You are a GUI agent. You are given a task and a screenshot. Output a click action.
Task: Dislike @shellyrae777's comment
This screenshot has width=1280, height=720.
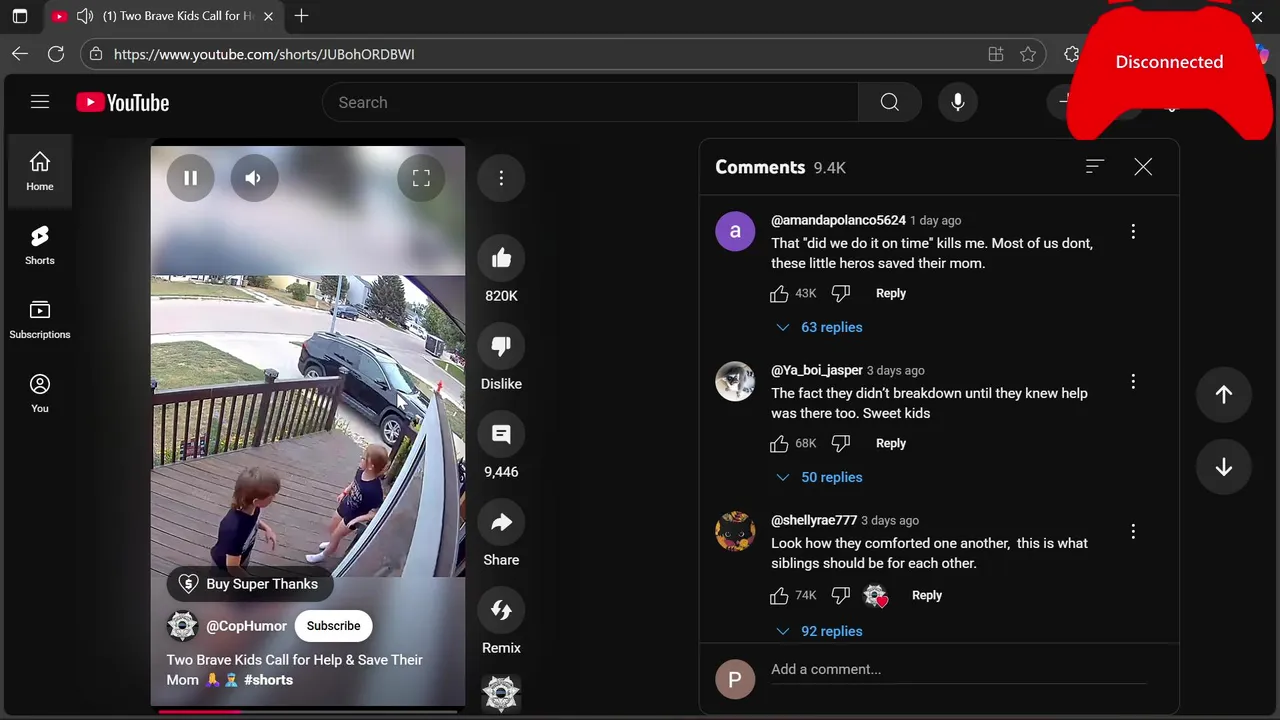click(x=841, y=595)
